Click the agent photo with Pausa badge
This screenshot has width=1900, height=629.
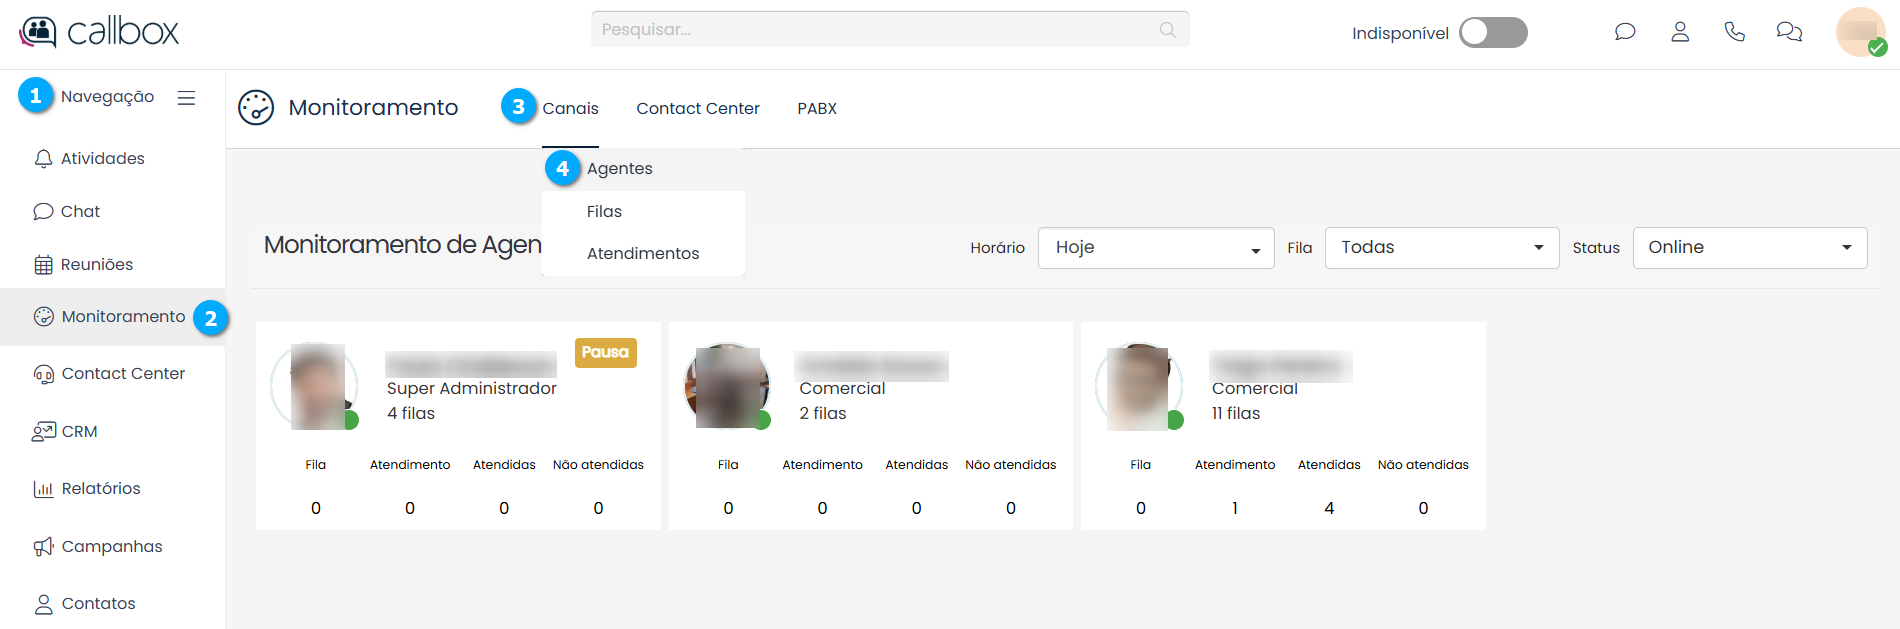(316, 387)
